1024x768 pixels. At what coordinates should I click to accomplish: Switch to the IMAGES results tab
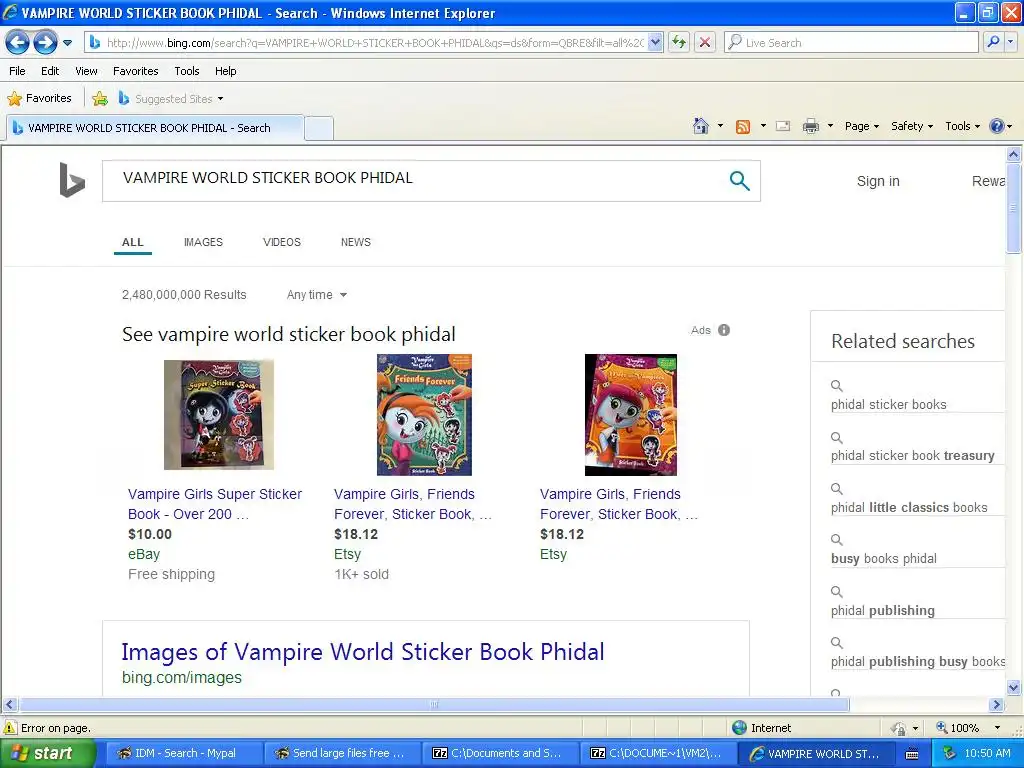click(203, 242)
